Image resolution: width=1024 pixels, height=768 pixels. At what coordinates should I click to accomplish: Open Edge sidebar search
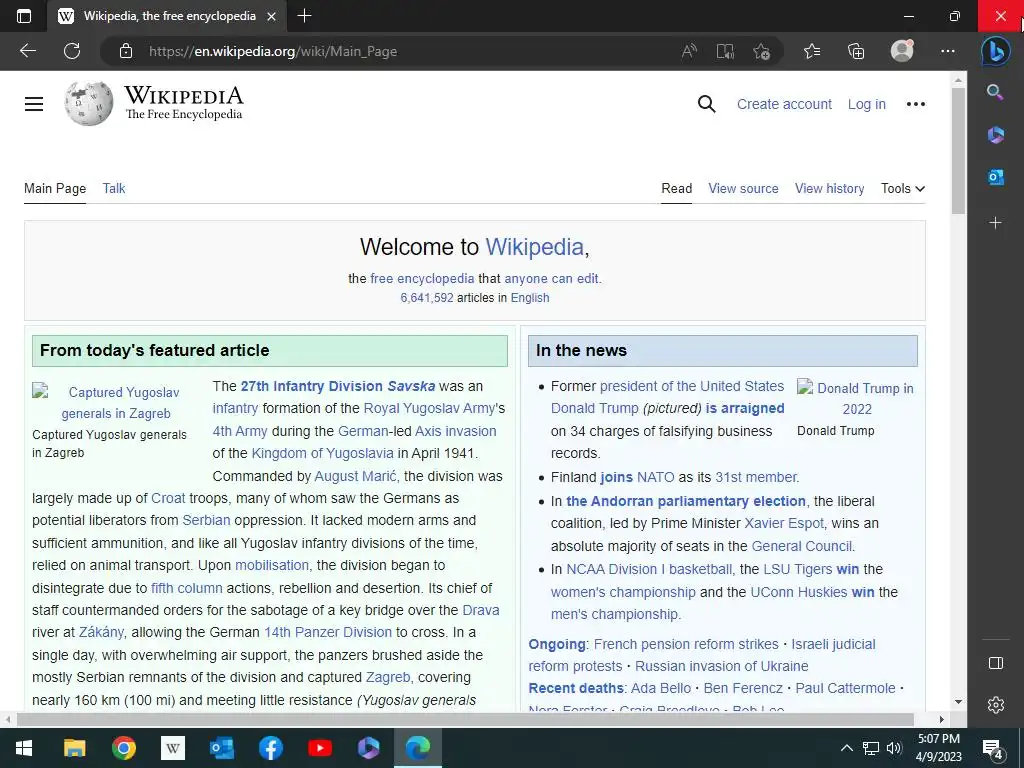click(995, 92)
